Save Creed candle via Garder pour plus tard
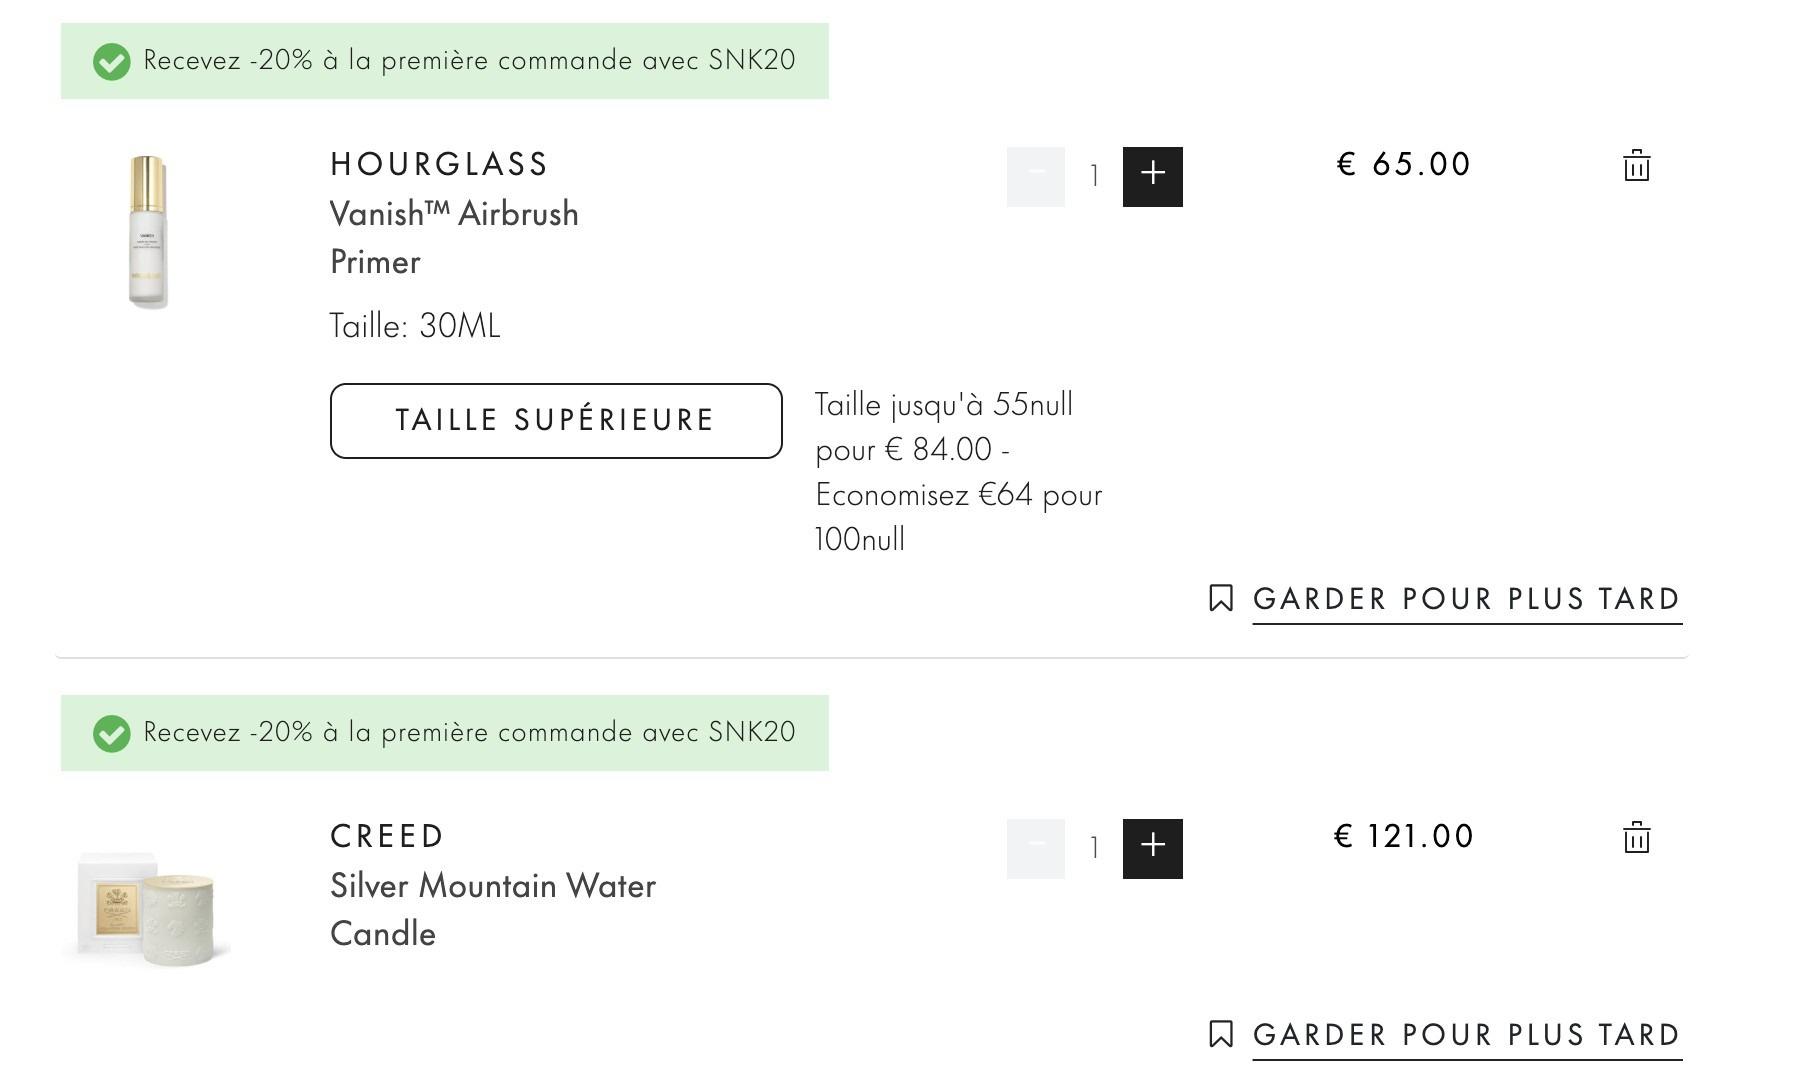The width and height of the screenshot is (1804, 1080). point(1467,1035)
